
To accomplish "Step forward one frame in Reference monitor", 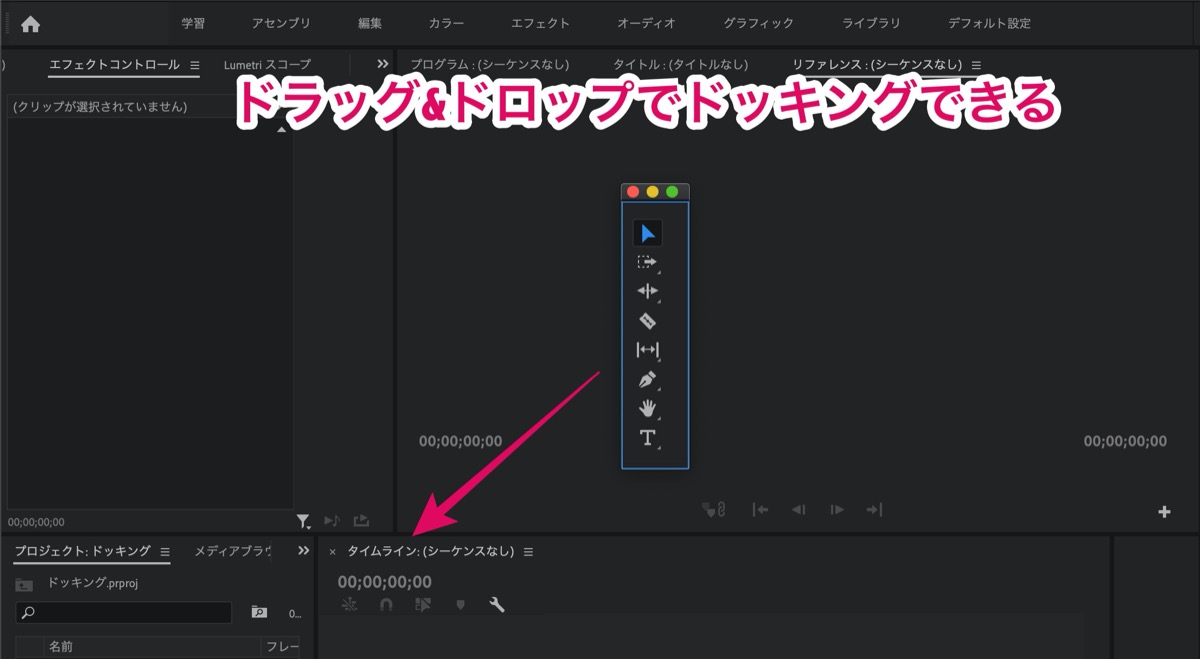I will pos(837,510).
